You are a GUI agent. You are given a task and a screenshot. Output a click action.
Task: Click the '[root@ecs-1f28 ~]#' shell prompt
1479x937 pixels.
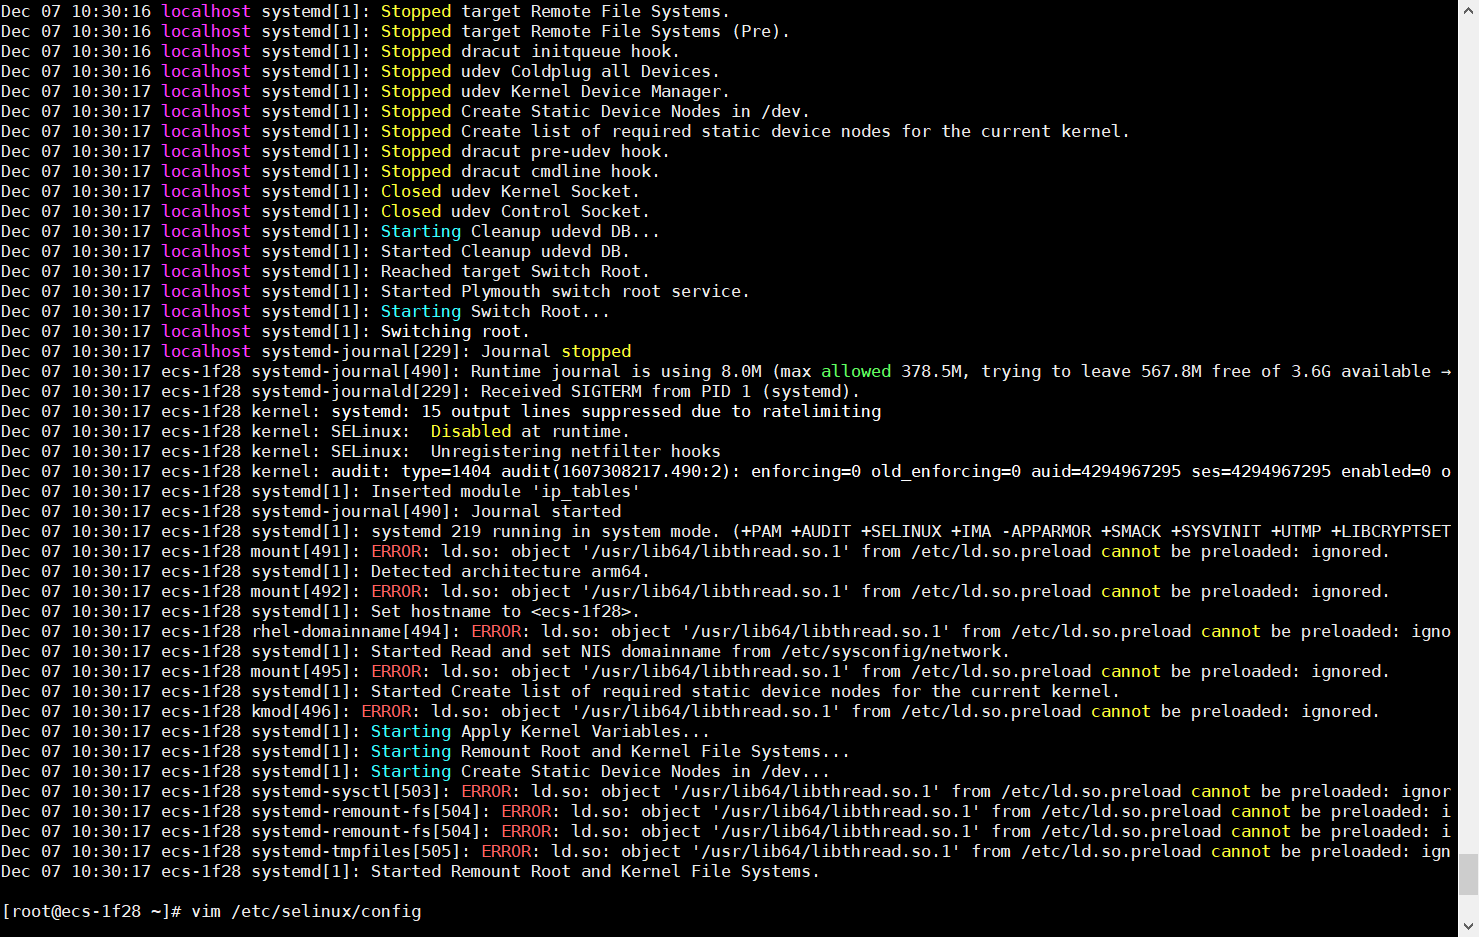pos(92,911)
